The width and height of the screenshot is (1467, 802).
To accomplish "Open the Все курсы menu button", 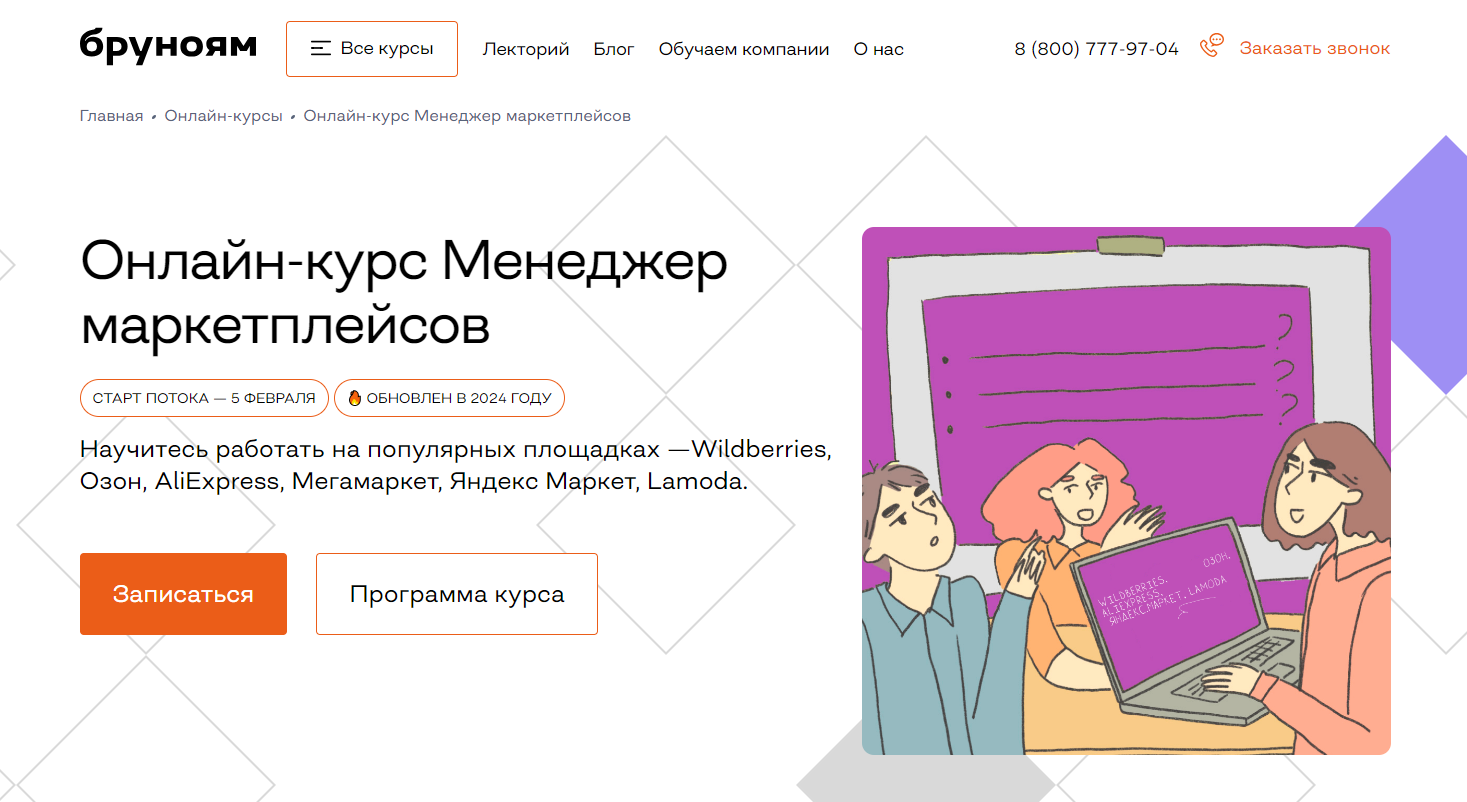I will tap(372, 49).
